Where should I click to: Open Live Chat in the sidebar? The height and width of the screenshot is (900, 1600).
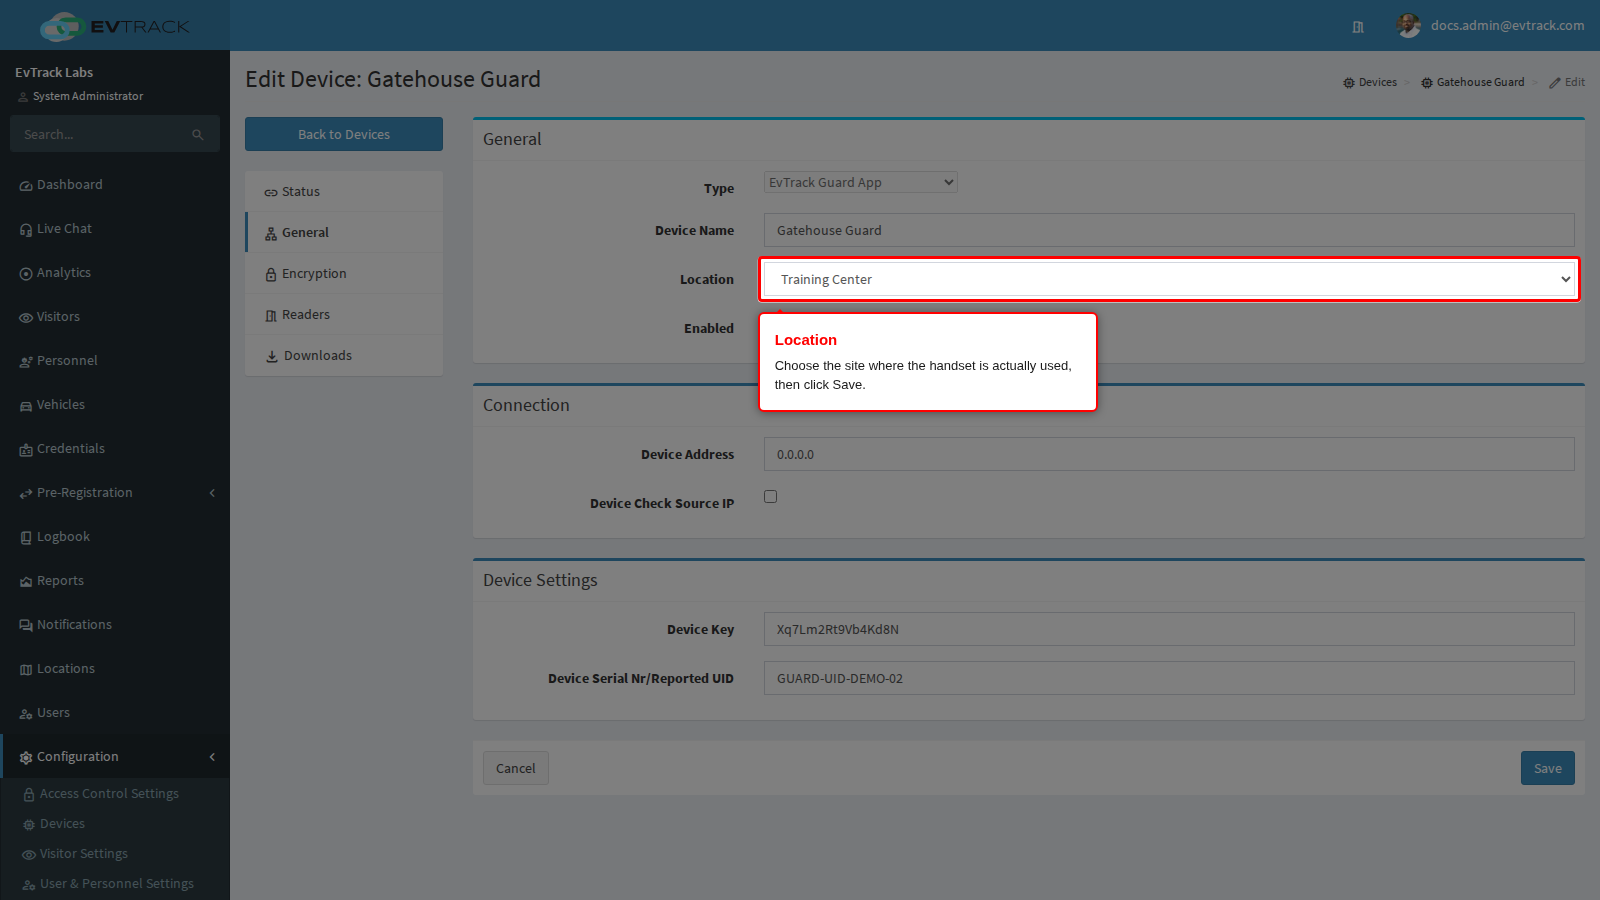click(x=115, y=229)
